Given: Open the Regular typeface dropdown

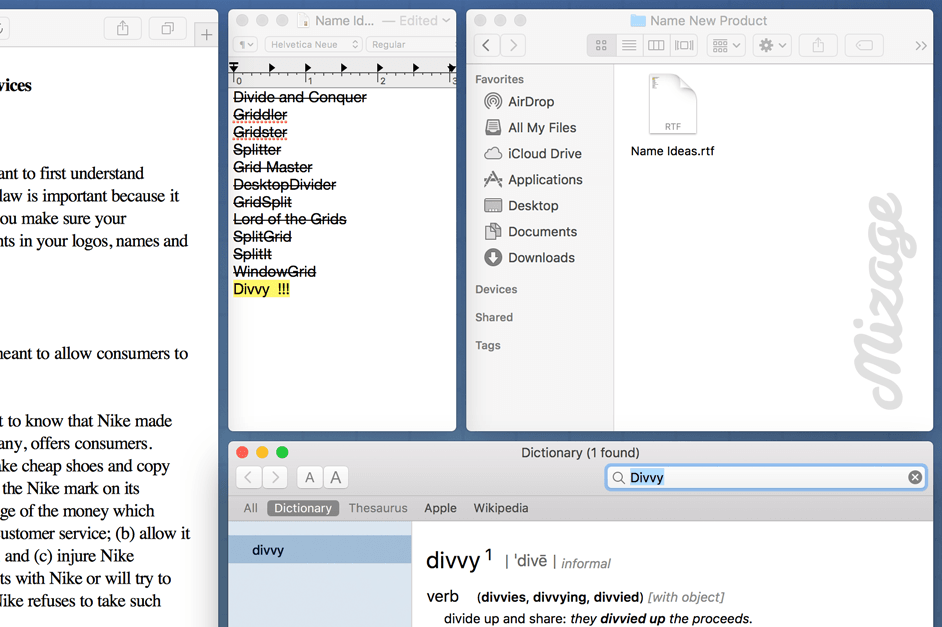Looking at the screenshot, I should click(411, 44).
